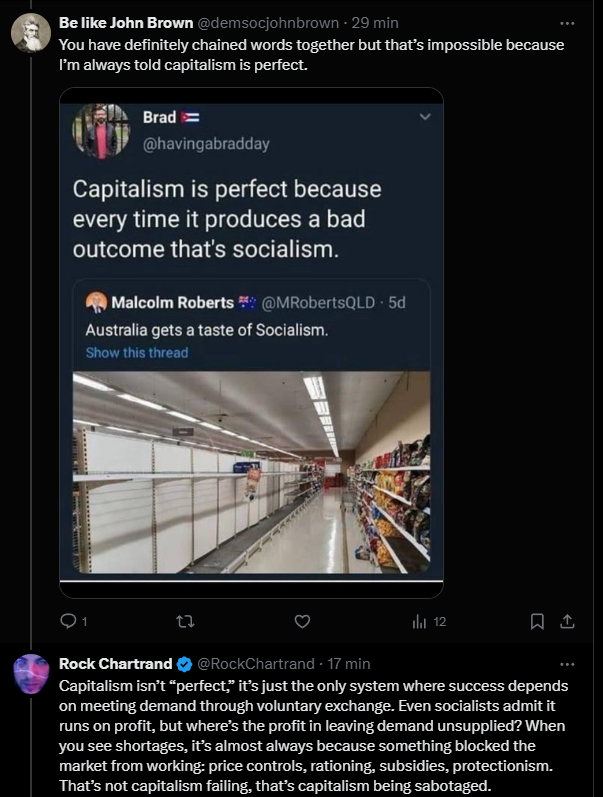Bookmark the John Brown tweet

pyautogui.click(x=537, y=621)
